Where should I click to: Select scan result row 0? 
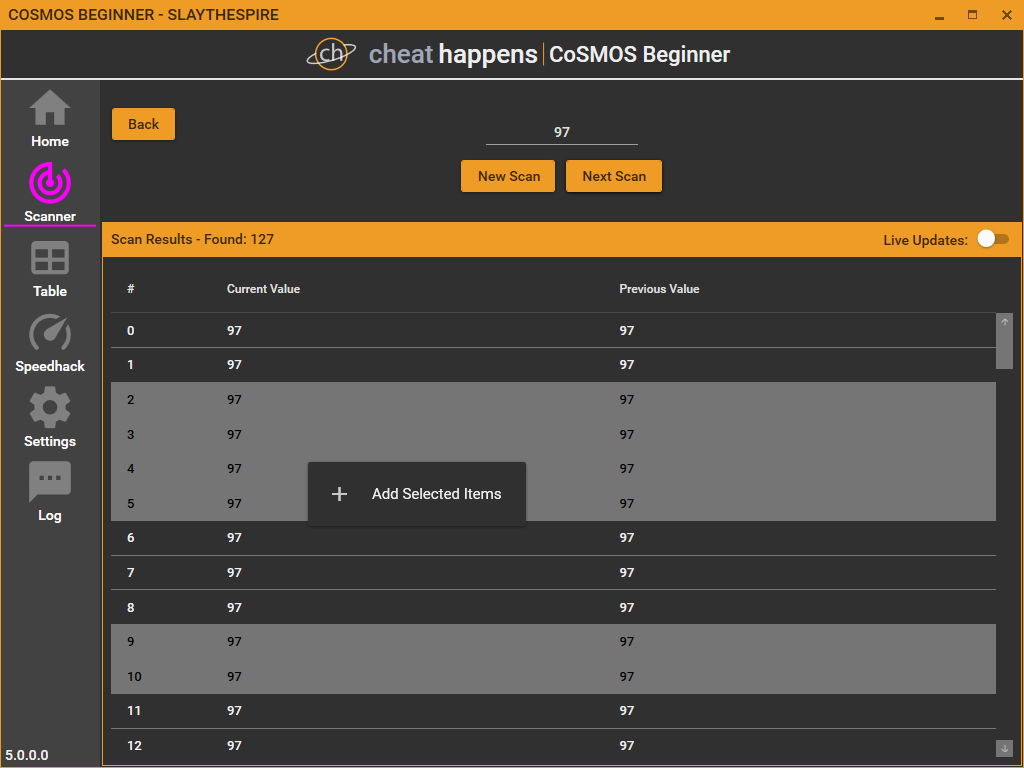[400, 330]
